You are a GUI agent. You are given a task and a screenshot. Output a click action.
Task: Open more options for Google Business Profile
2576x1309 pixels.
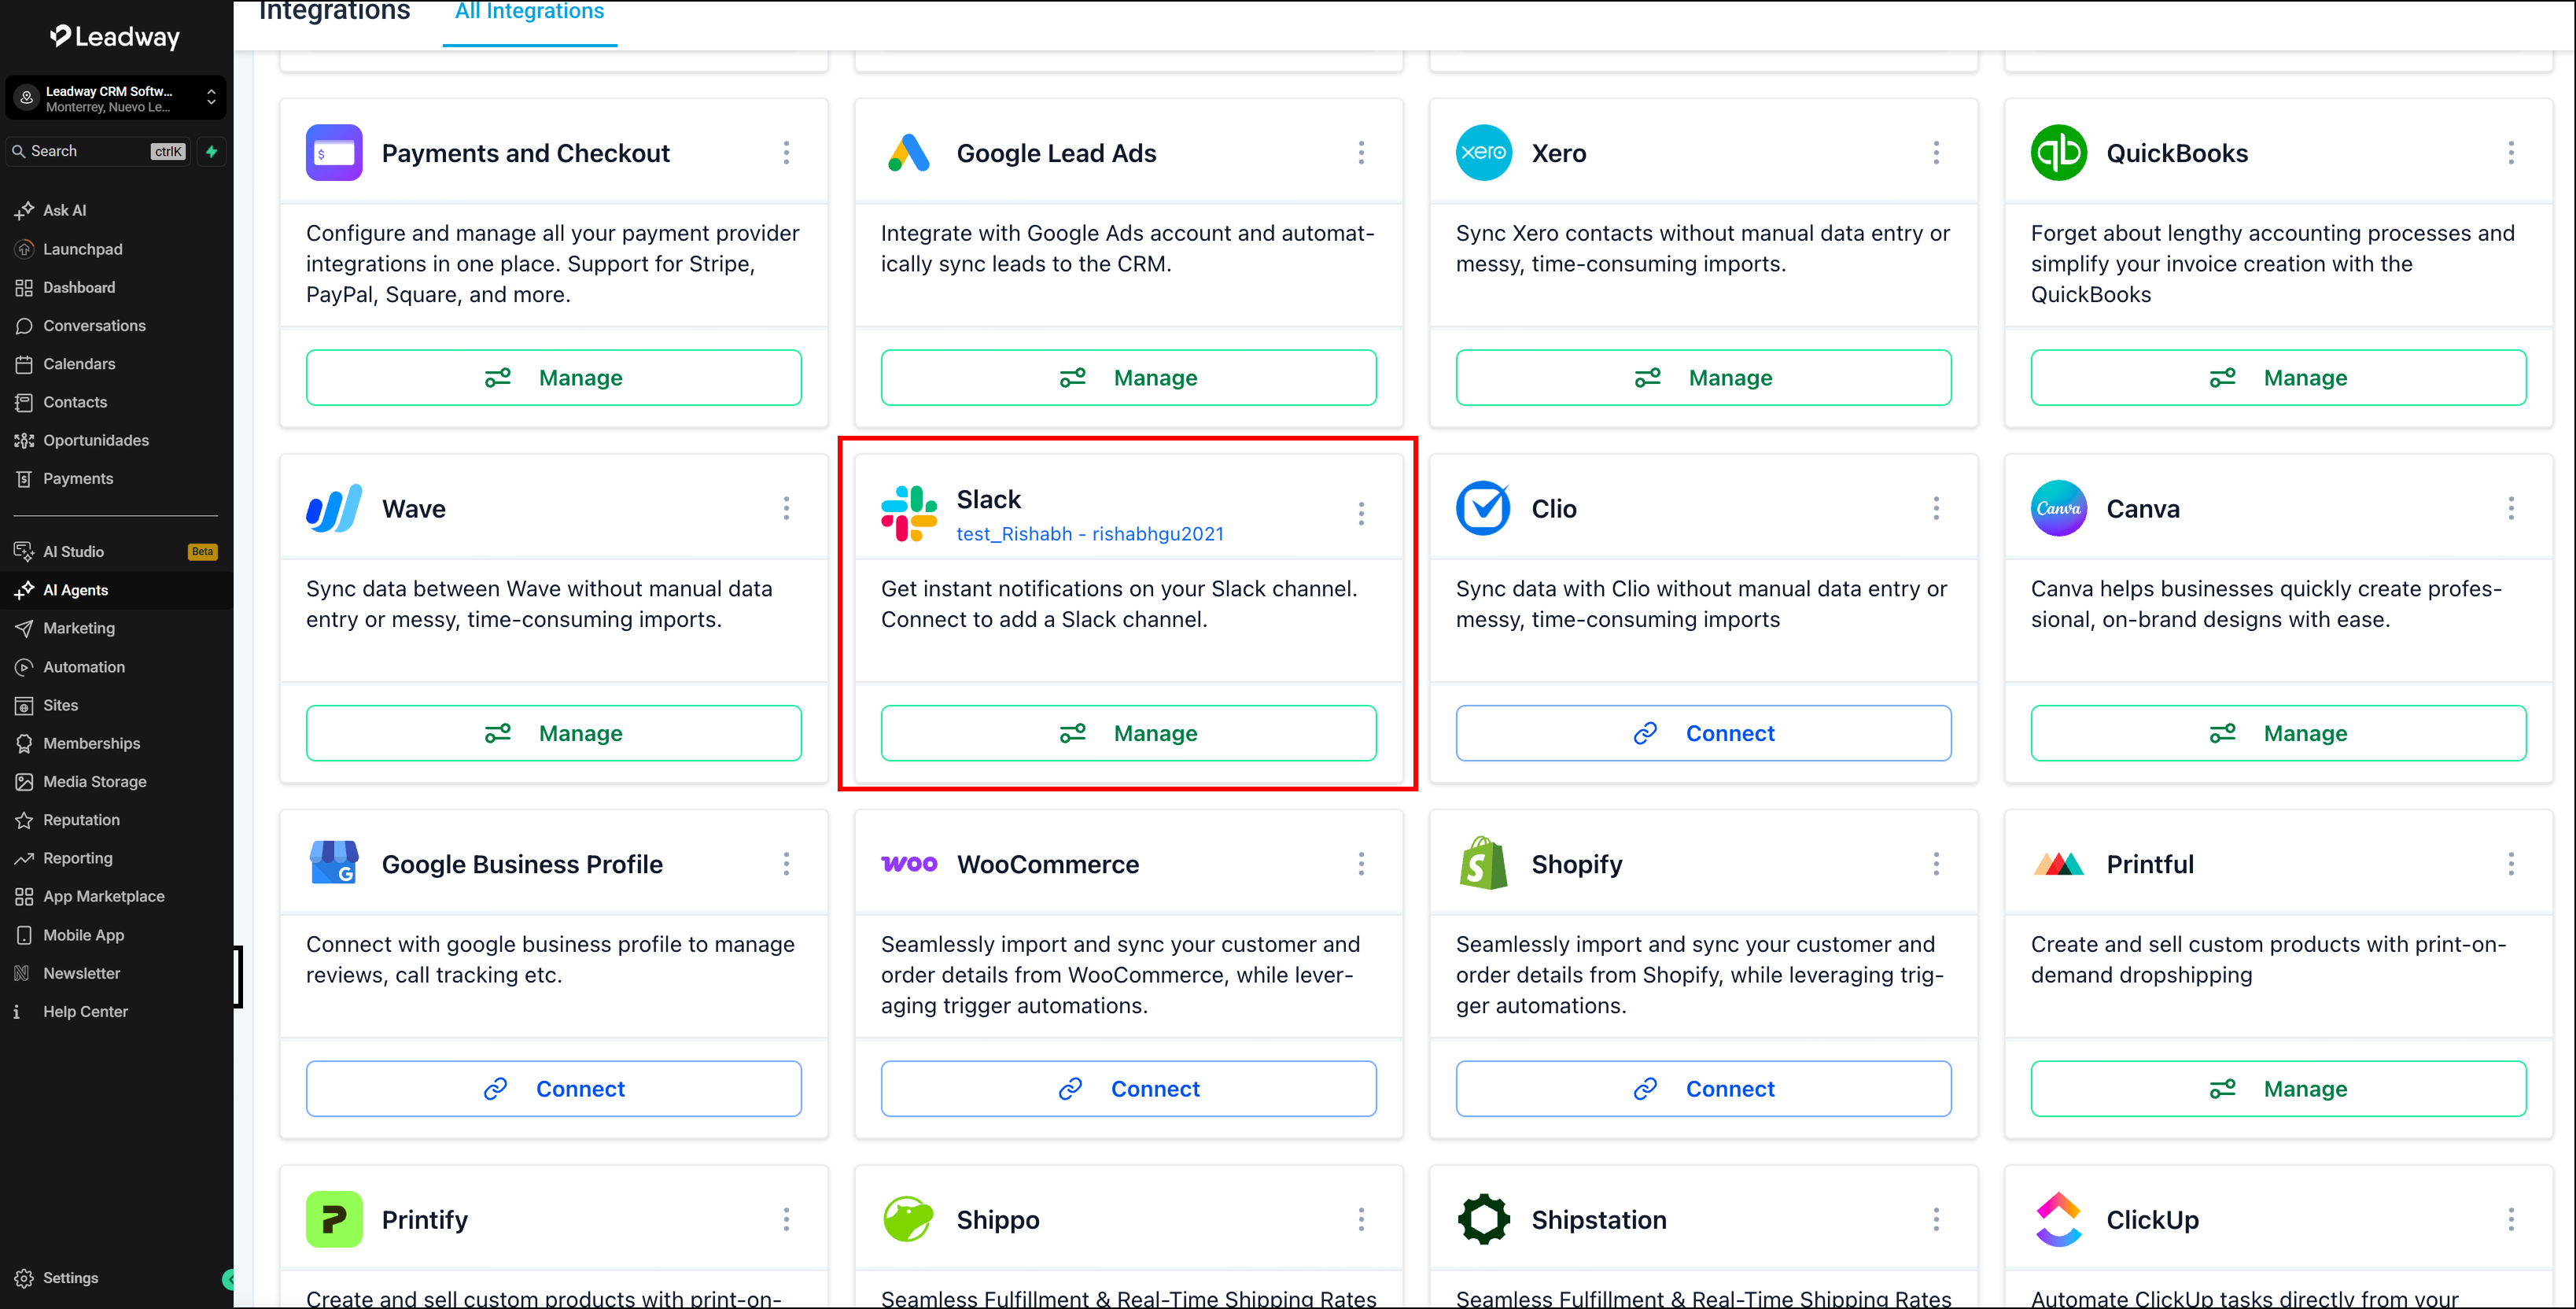pos(786,864)
